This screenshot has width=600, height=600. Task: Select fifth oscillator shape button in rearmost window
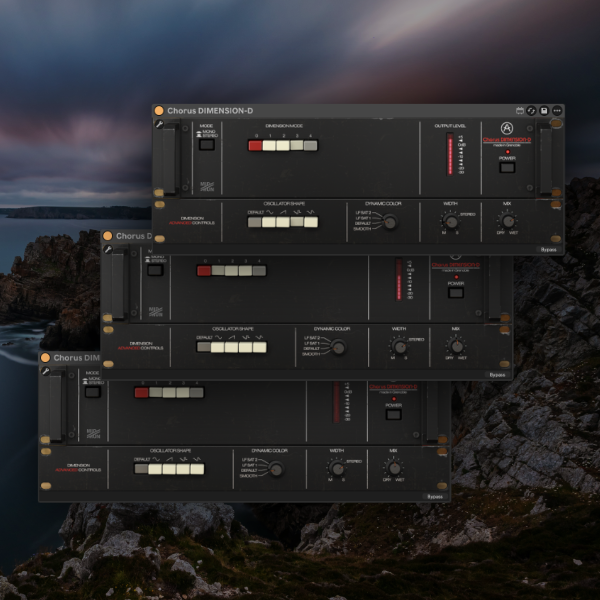[x=197, y=469]
